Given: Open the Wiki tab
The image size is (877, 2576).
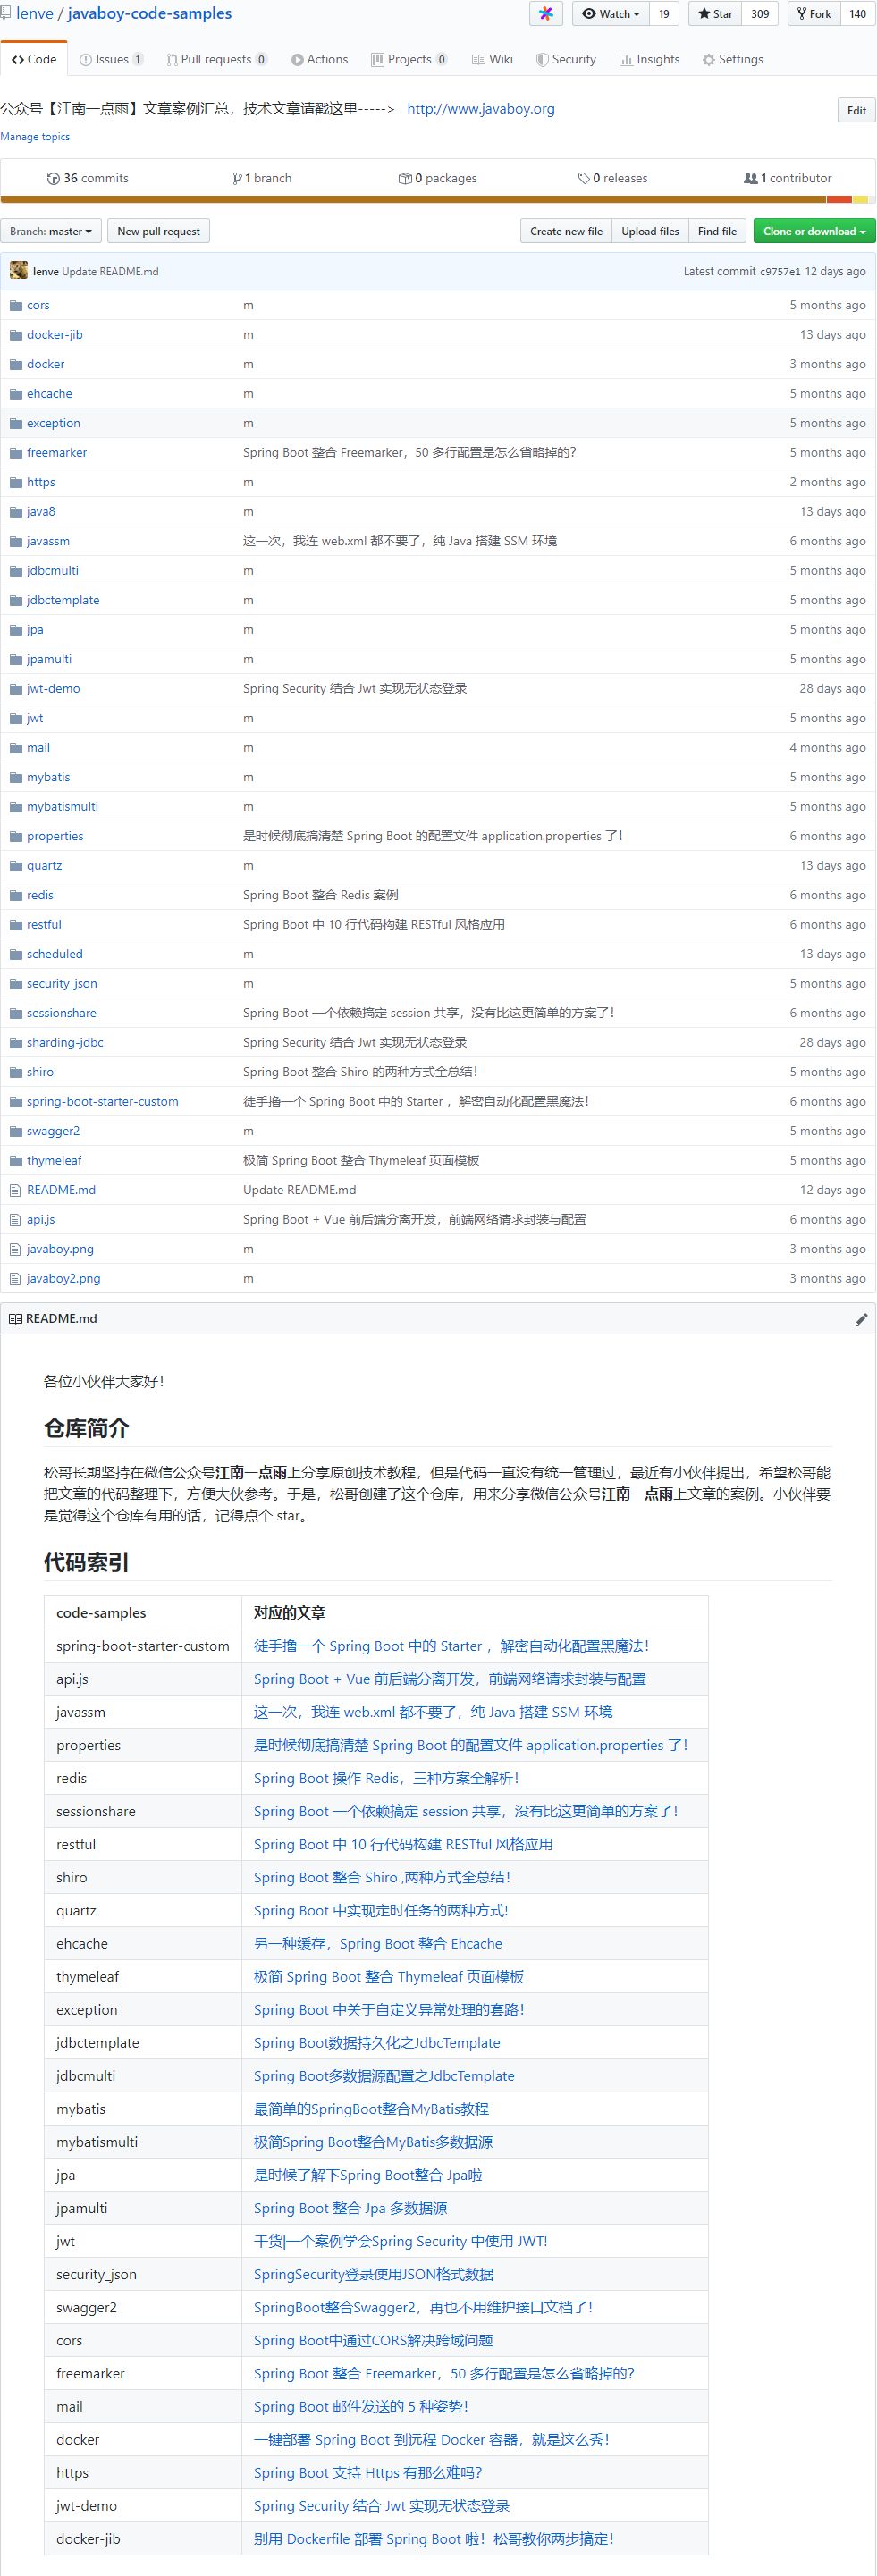Looking at the screenshot, I should [493, 59].
